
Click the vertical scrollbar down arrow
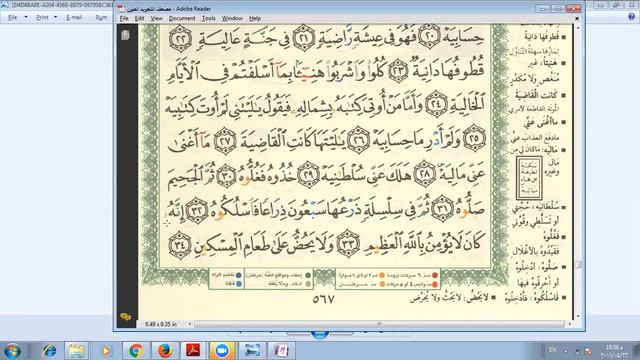tap(578, 316)
